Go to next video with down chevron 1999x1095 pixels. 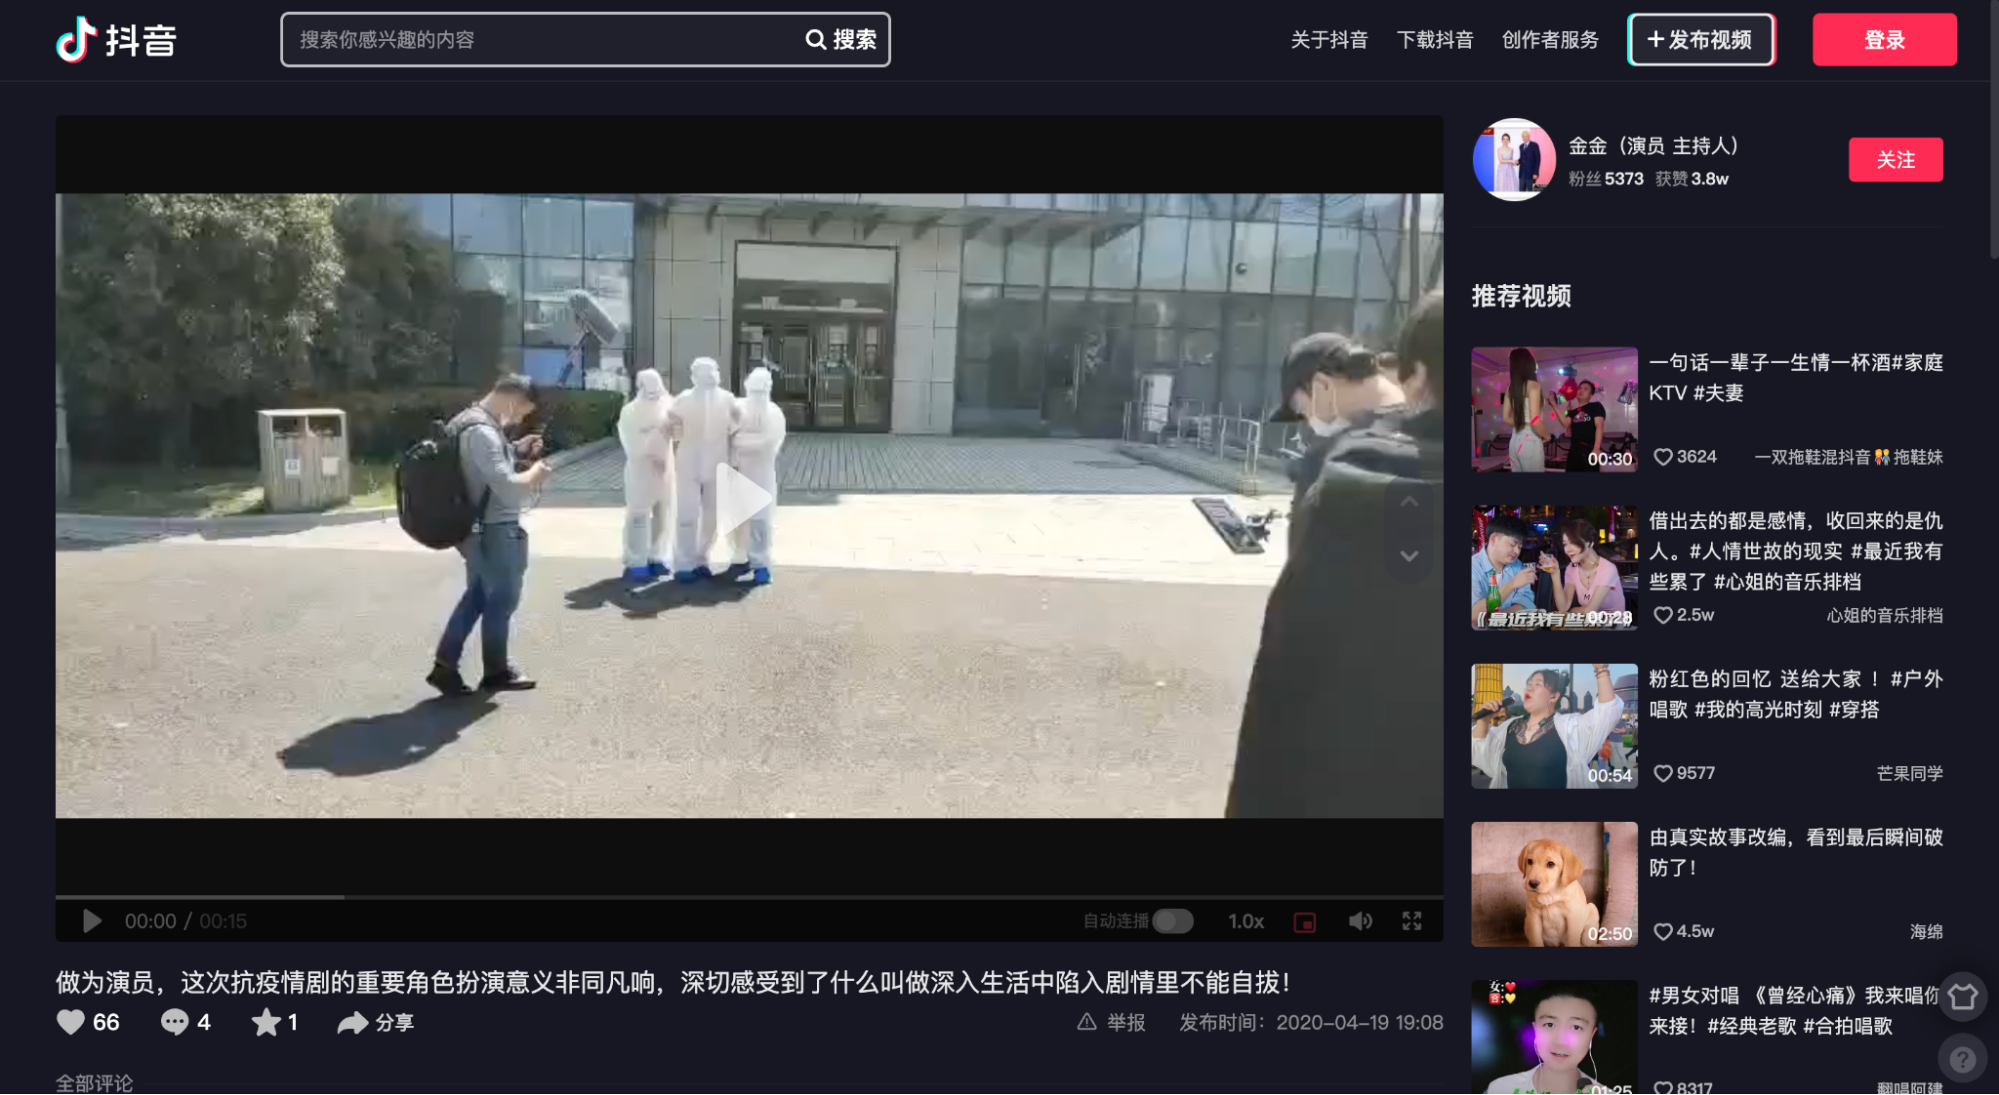pos(1409,556)
